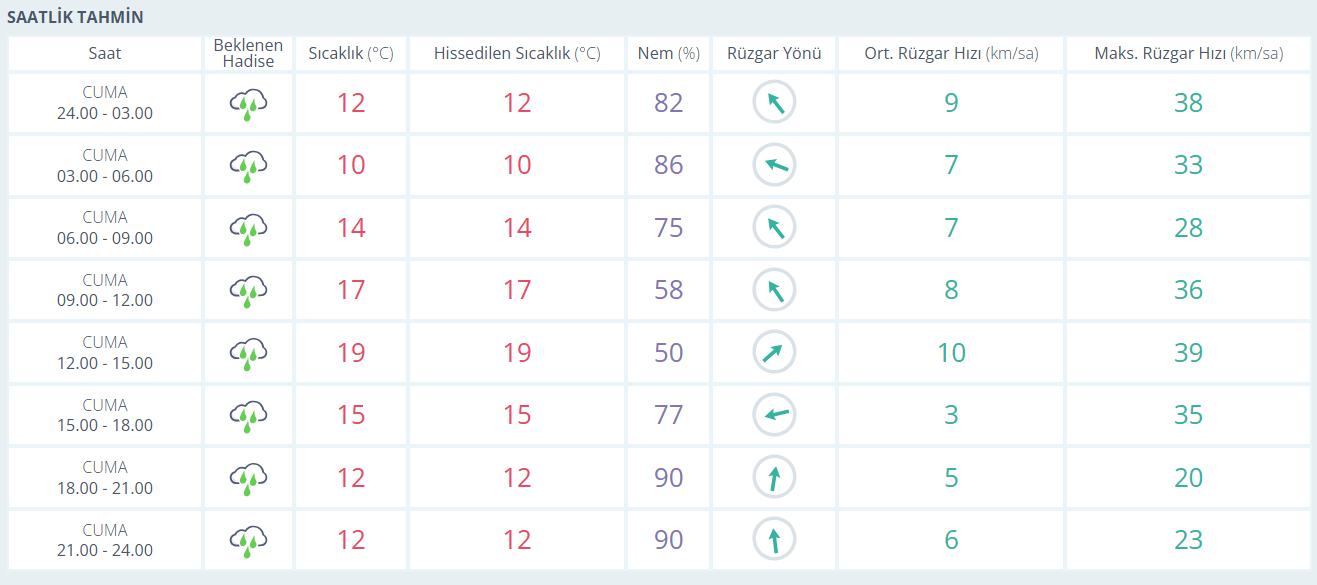Select the Maks. Rüzgar Hızı header
This screenshot has height=585, width=1317.
coord(1188,54)
